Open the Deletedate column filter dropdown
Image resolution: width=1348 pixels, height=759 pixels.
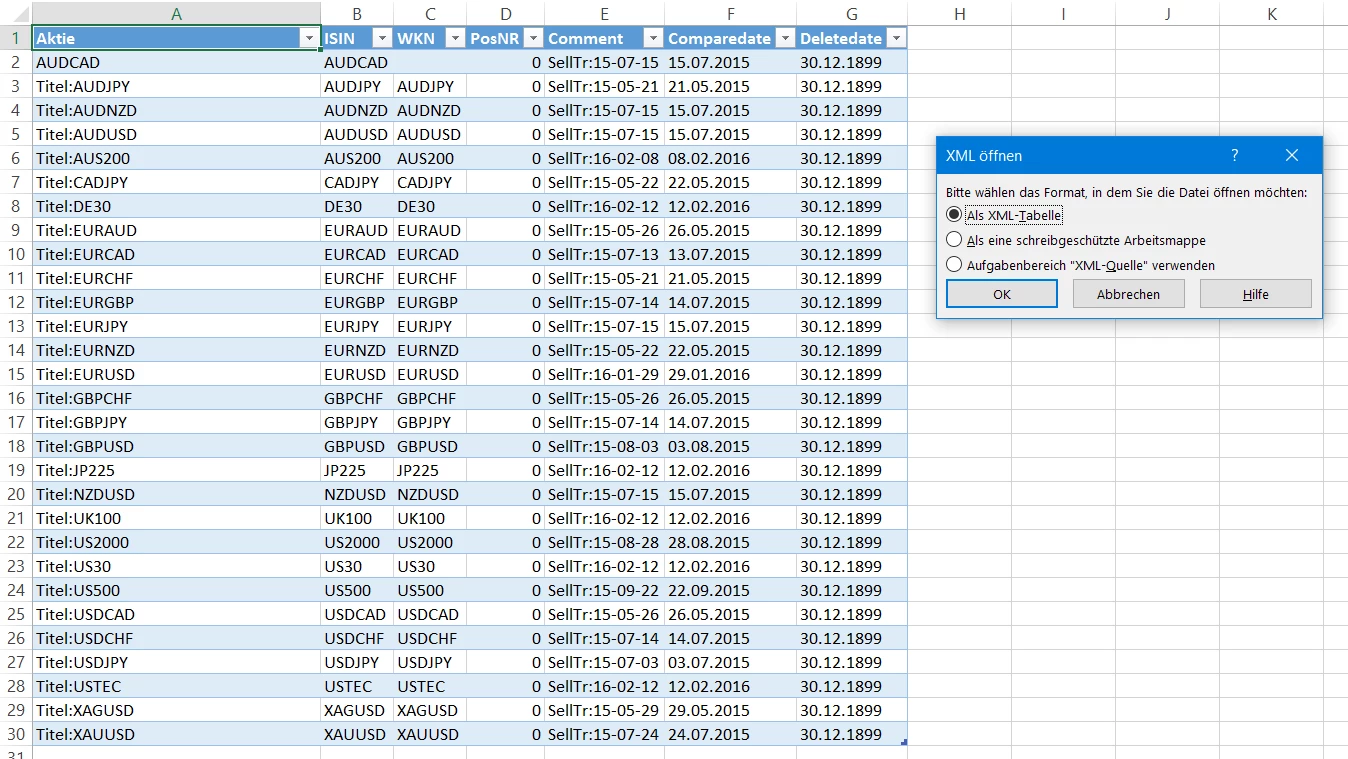[896, 38]
